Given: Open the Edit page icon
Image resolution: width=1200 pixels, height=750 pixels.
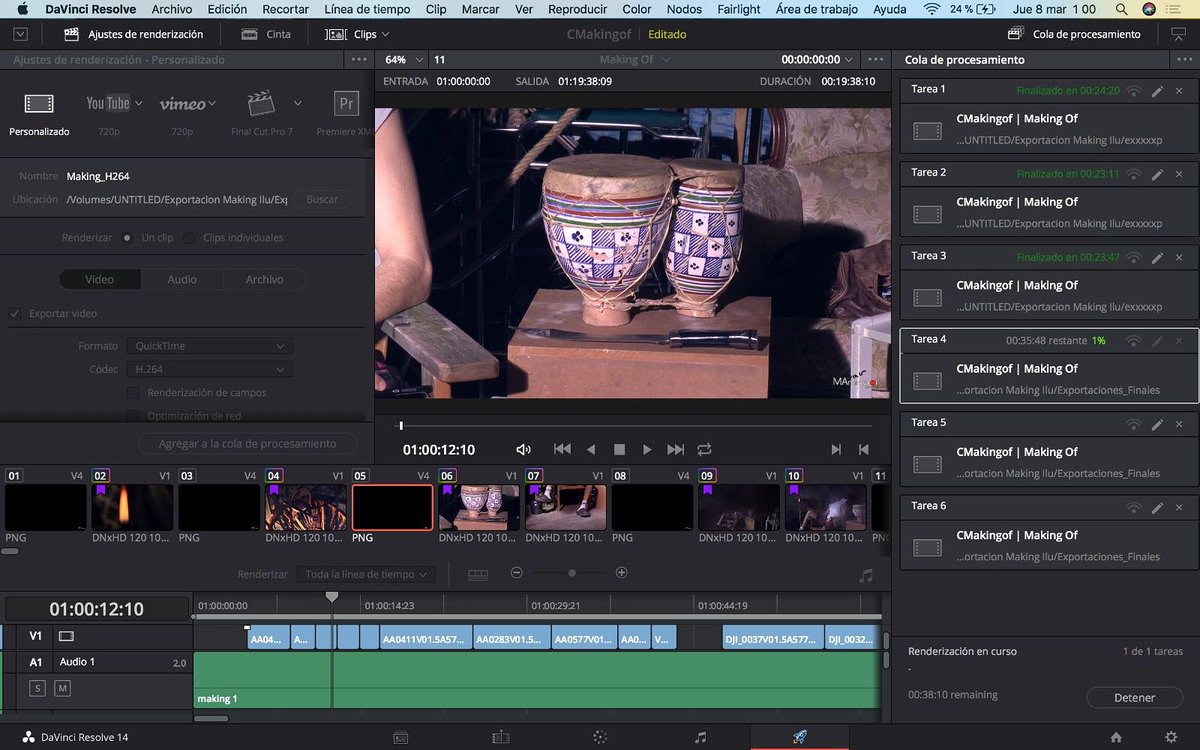Looking at the screenshot, I should pyautogui.click(x=500, y=737).
